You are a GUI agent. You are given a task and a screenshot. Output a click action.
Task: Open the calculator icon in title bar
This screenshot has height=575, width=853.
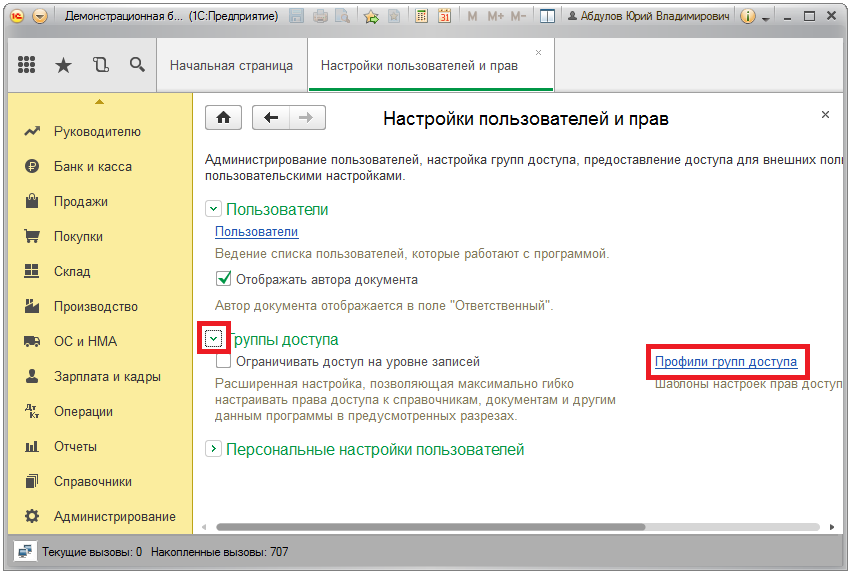click(x=421, y=17)
